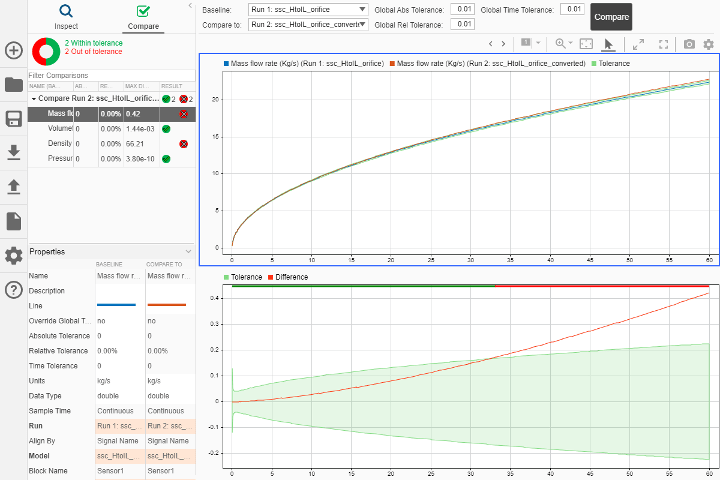Viewport: 720px width, 480px height.
Task: Open the Compare to run dropdown
Action: [x=308, y=24]
